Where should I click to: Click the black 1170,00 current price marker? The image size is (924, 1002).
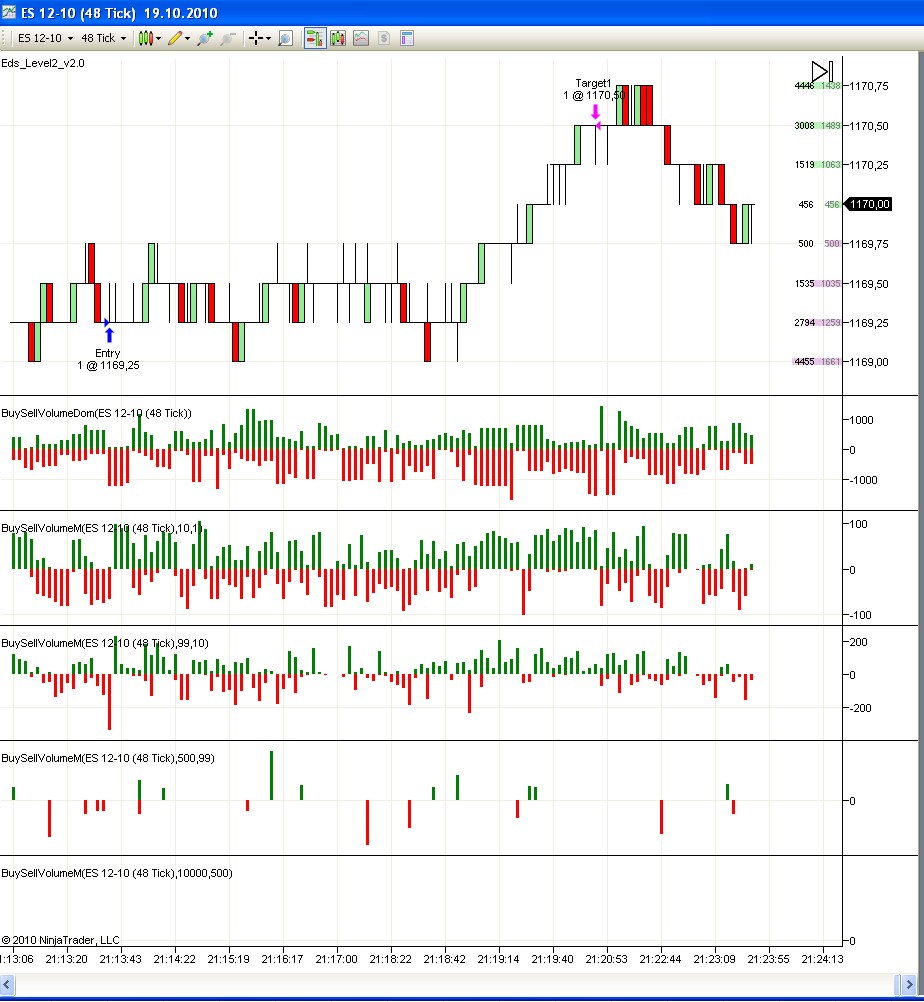(868, 204)
